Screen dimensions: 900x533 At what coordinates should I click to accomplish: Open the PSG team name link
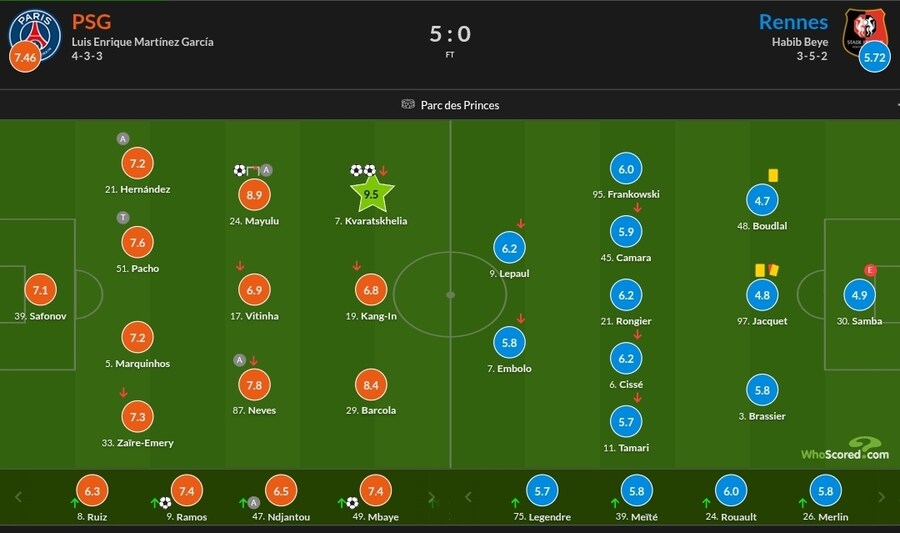click(91, 21)
